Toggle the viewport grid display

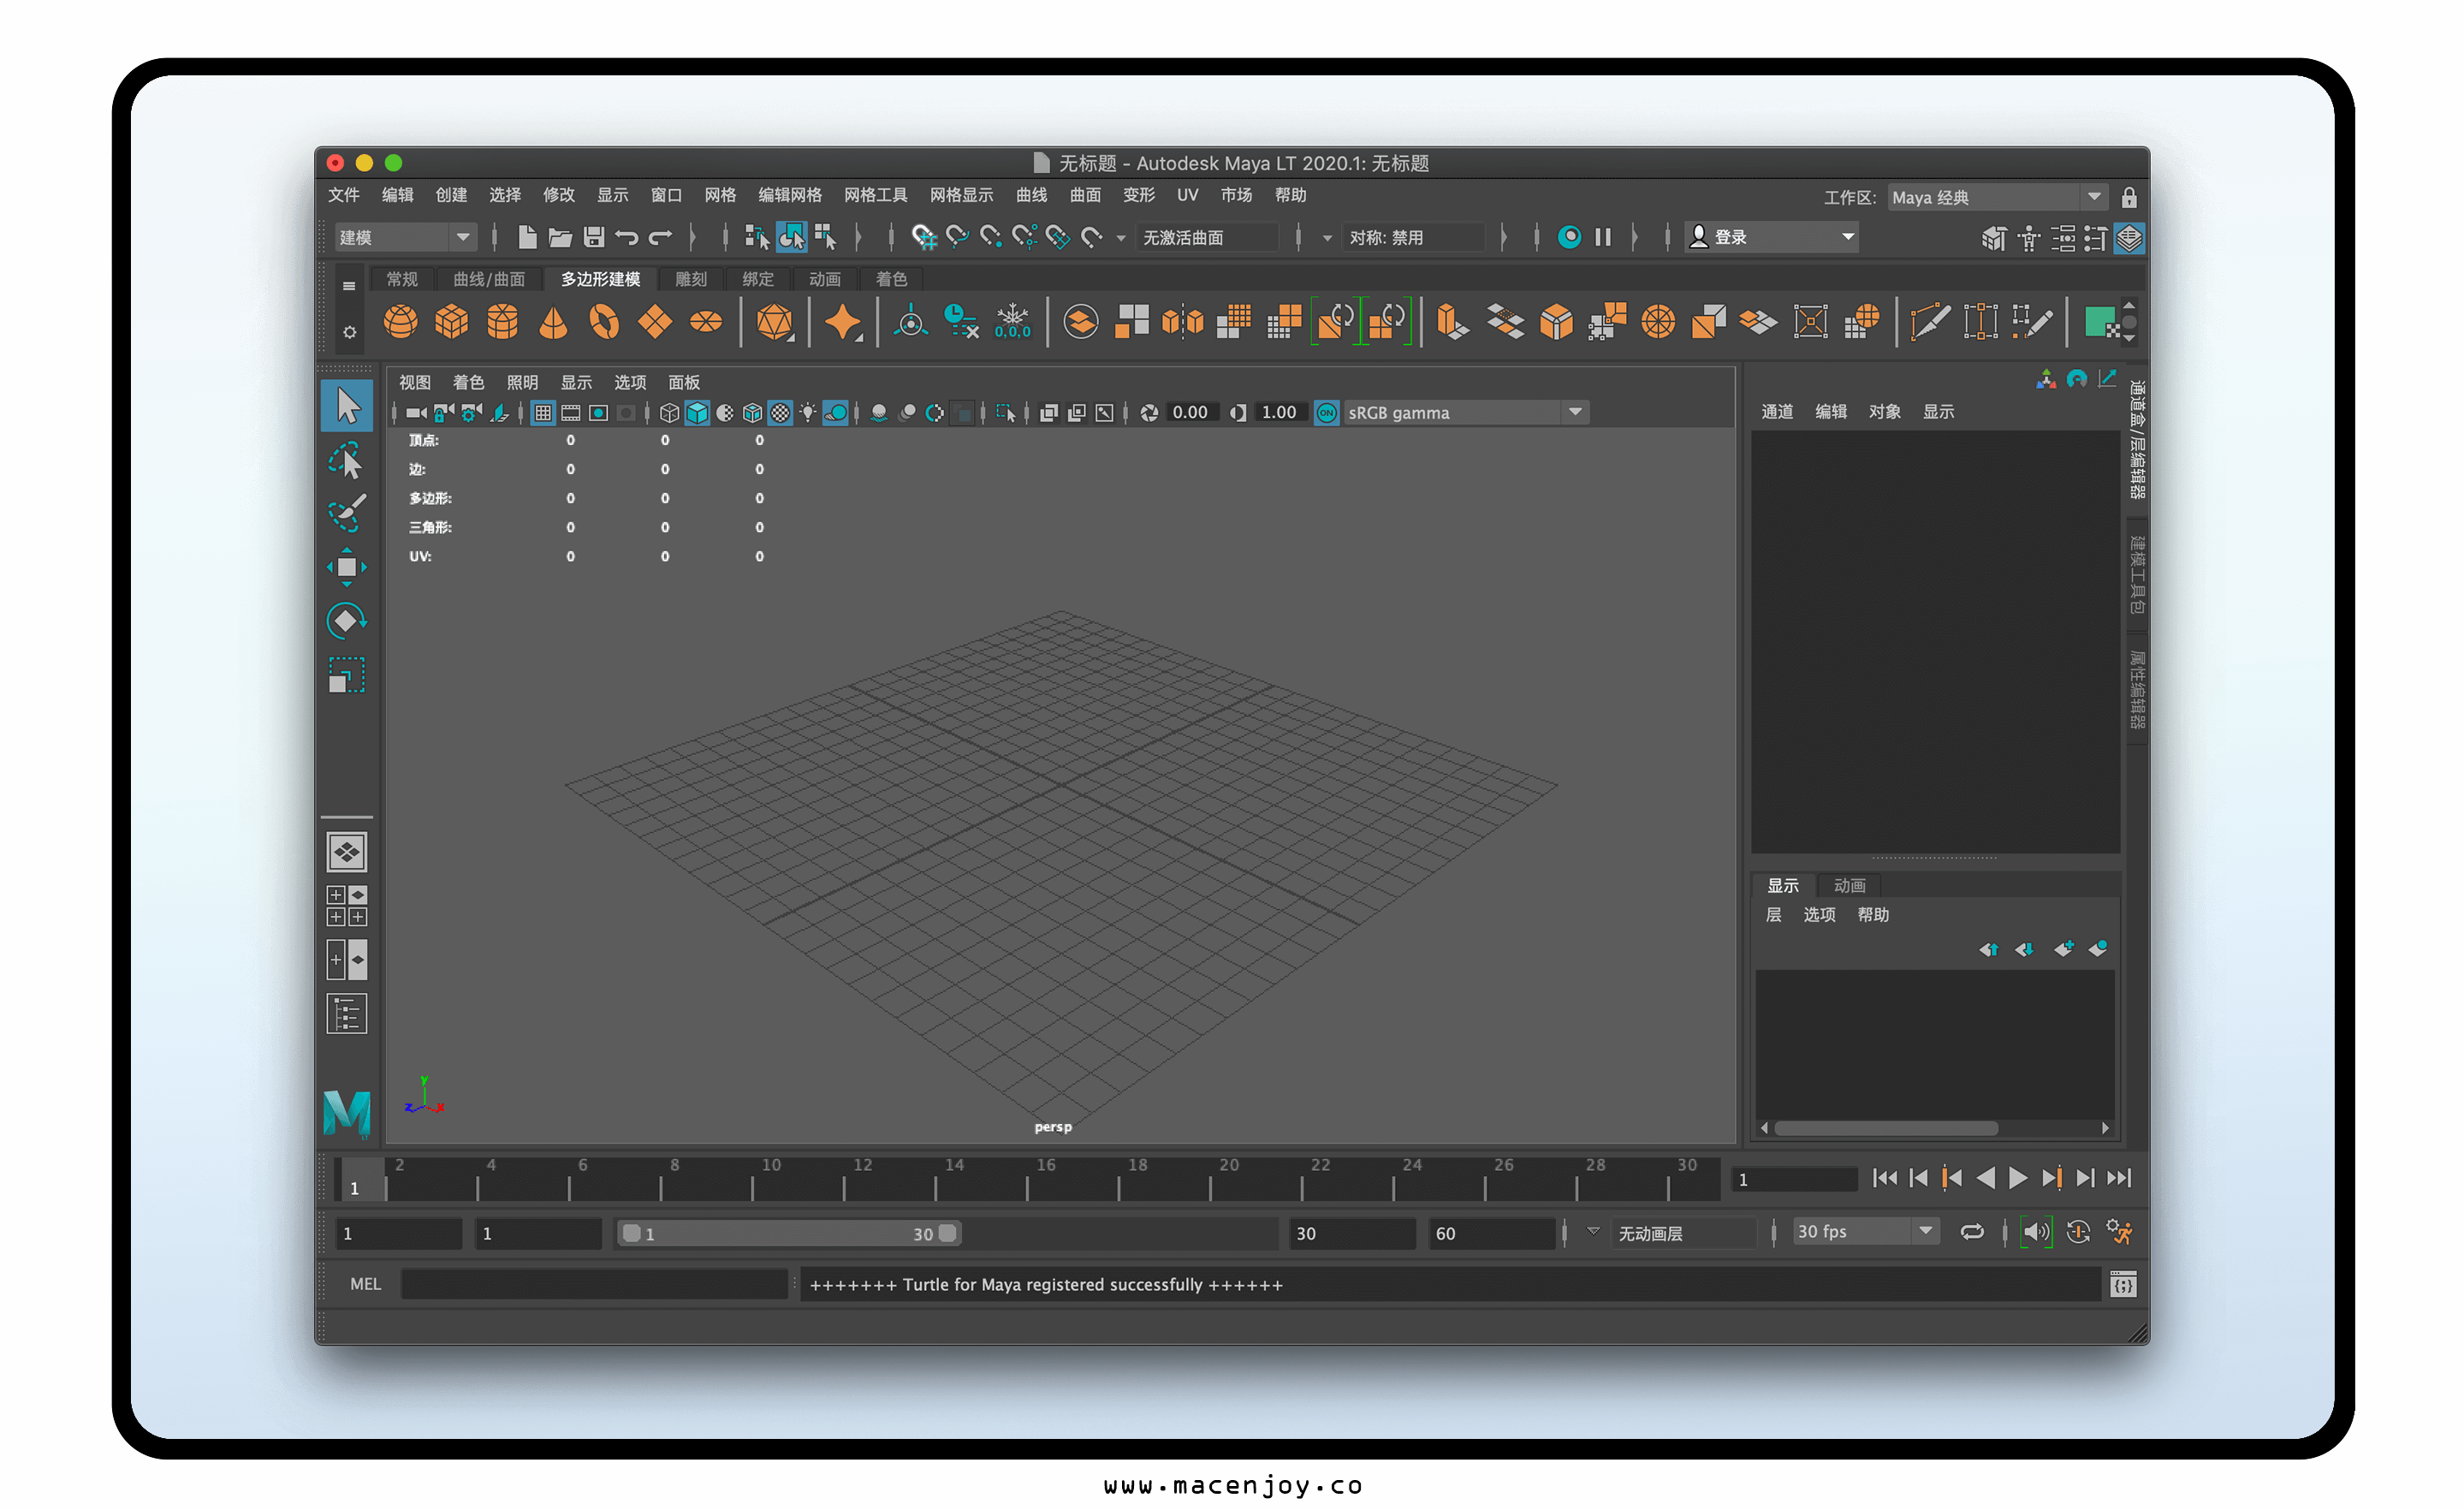tap(543, 412)
